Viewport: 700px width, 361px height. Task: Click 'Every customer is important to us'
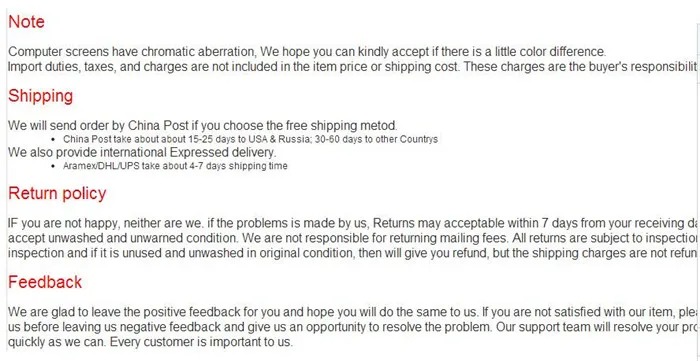click(201, 342)
